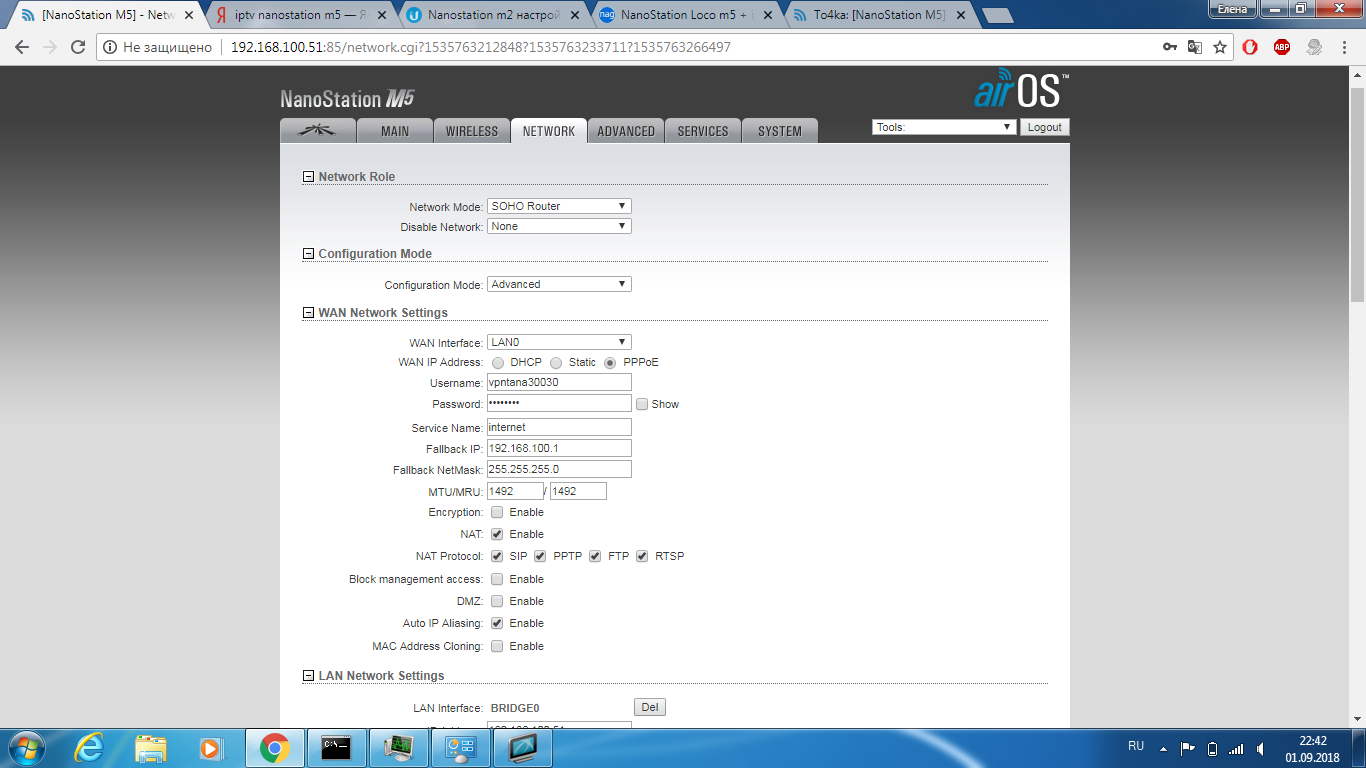The width and height of the screenshot is (1366, 768).
Task: Show hidden tray icons arrow
Action: pyautogui.click(x=1163, y=748)
